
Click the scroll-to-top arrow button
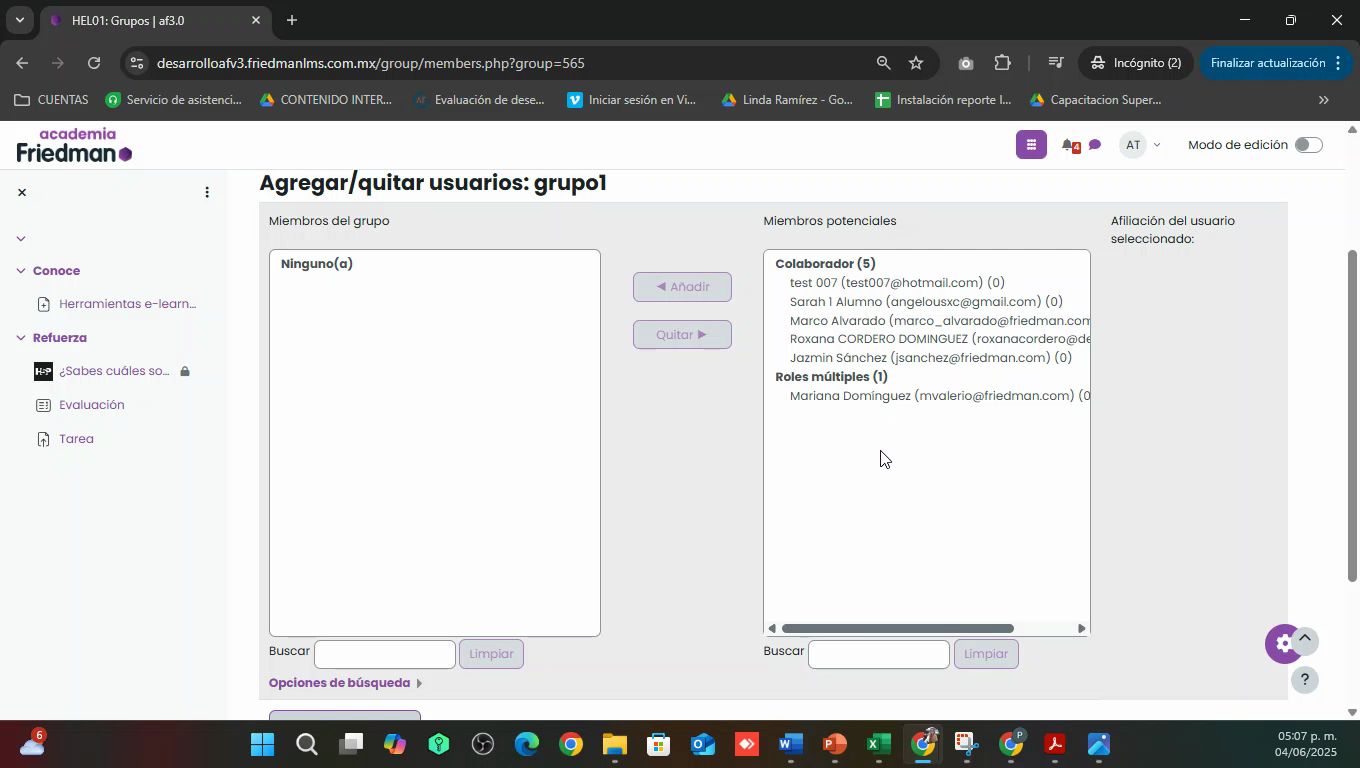coord(1304,639)
